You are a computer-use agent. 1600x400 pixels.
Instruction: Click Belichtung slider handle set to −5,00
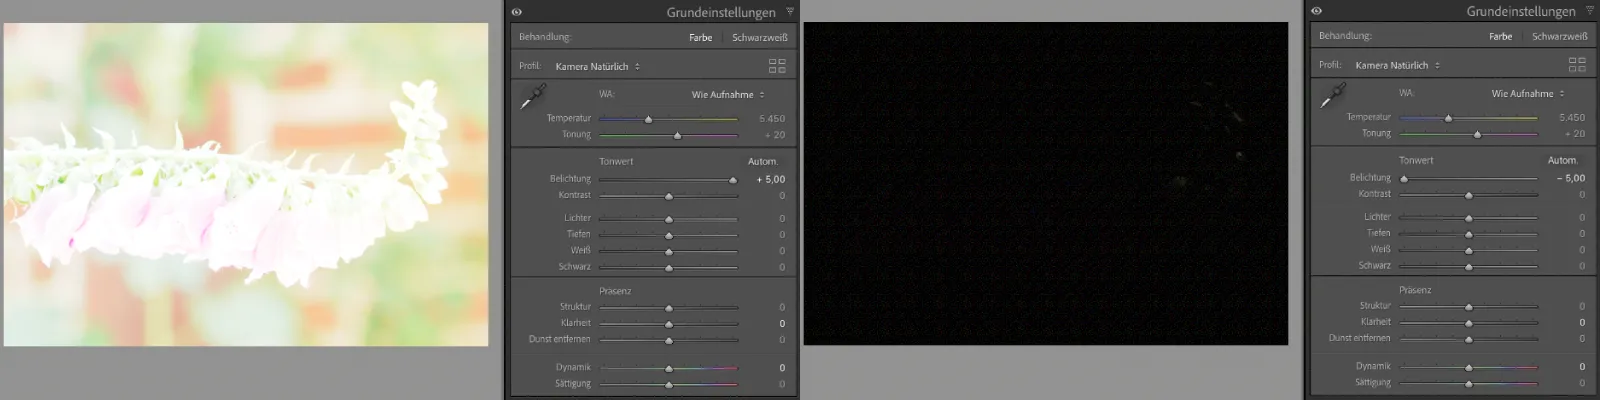[1404, 179]
